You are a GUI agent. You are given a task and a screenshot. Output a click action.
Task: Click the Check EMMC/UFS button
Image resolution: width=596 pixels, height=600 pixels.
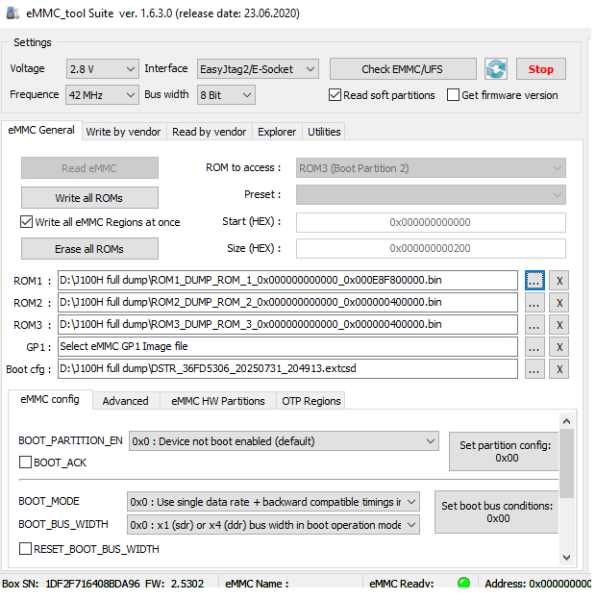click(403, 69)
